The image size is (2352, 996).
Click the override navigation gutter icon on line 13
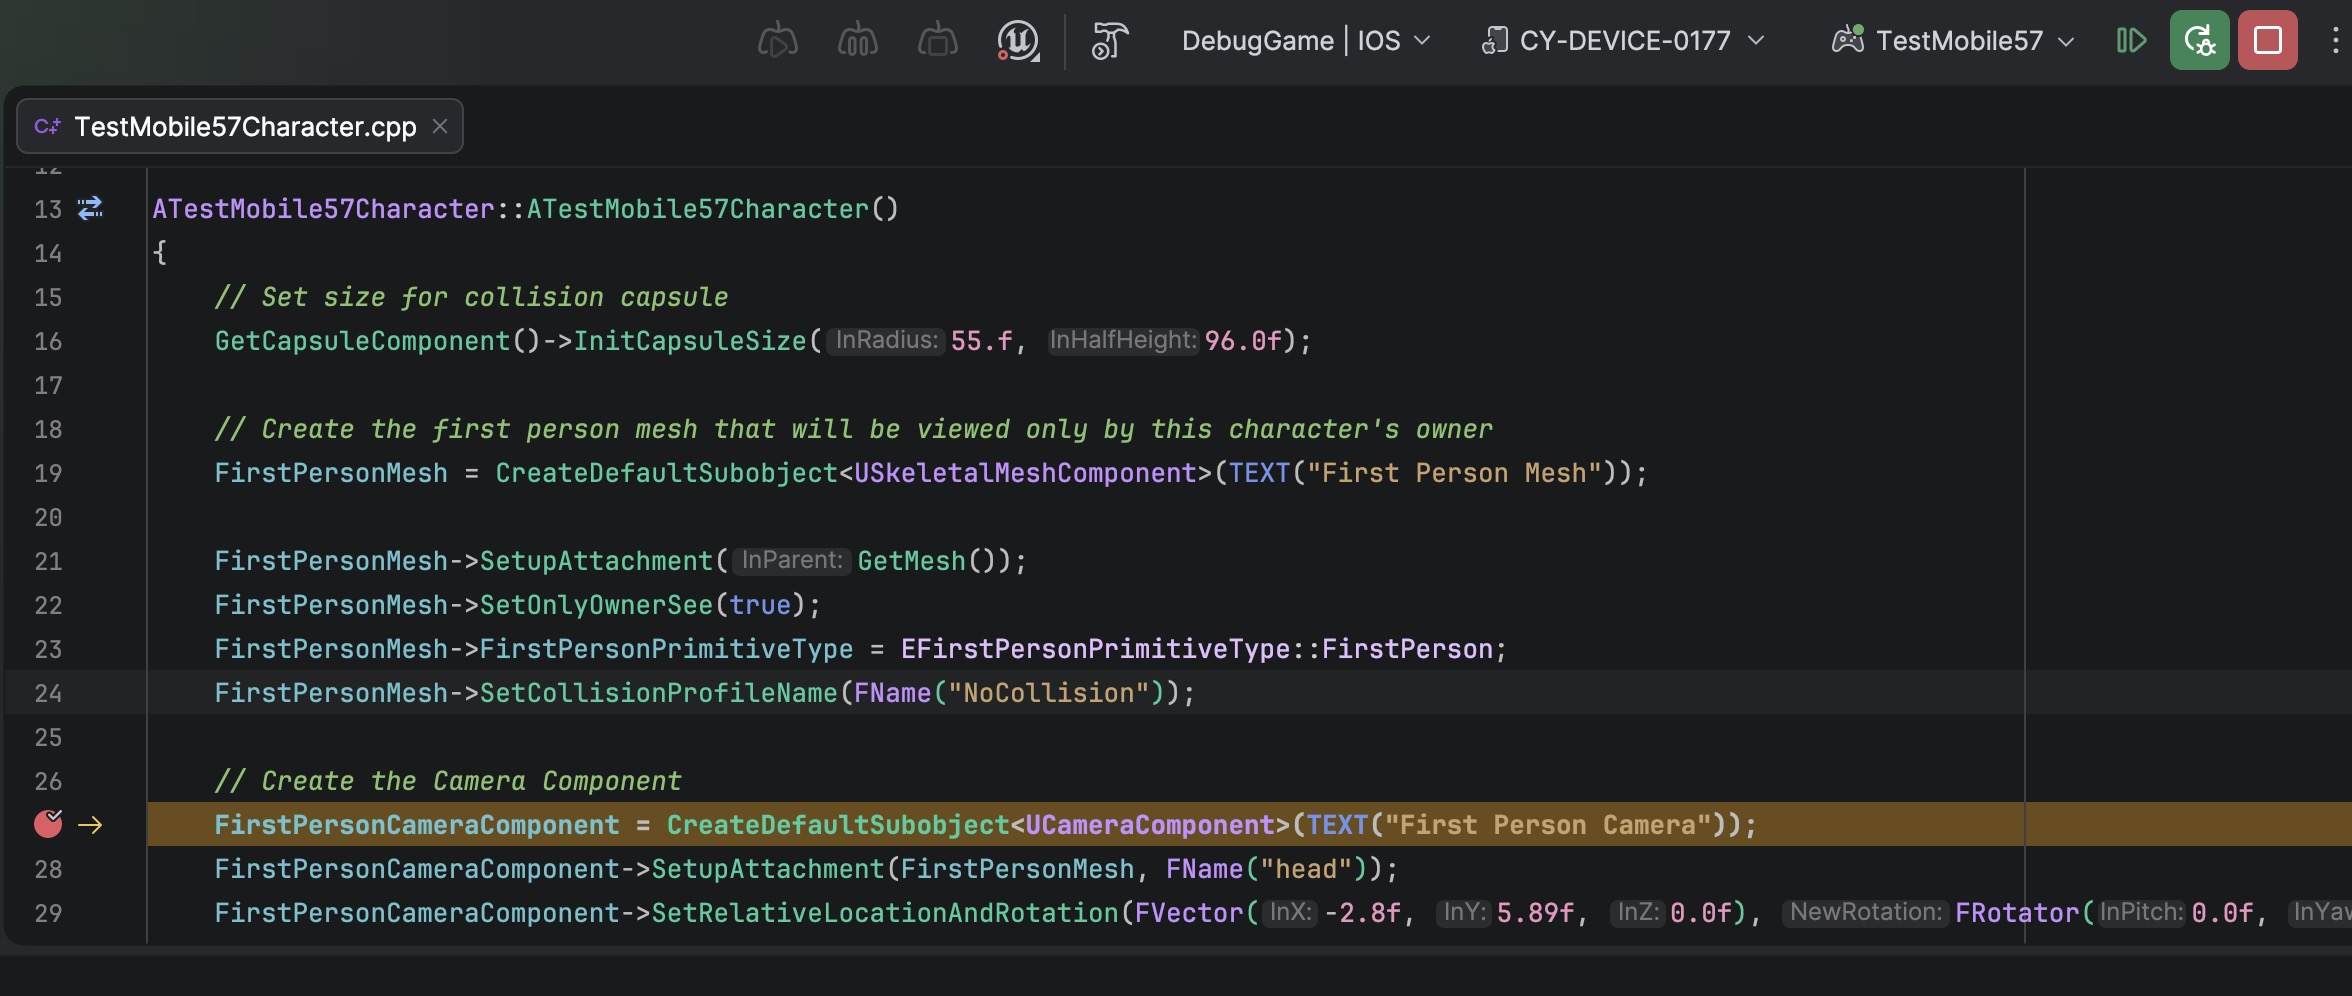coord(90,208)
